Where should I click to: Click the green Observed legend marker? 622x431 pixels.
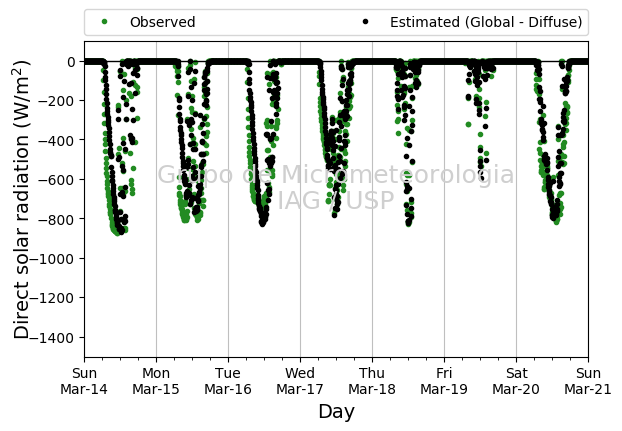105,22
